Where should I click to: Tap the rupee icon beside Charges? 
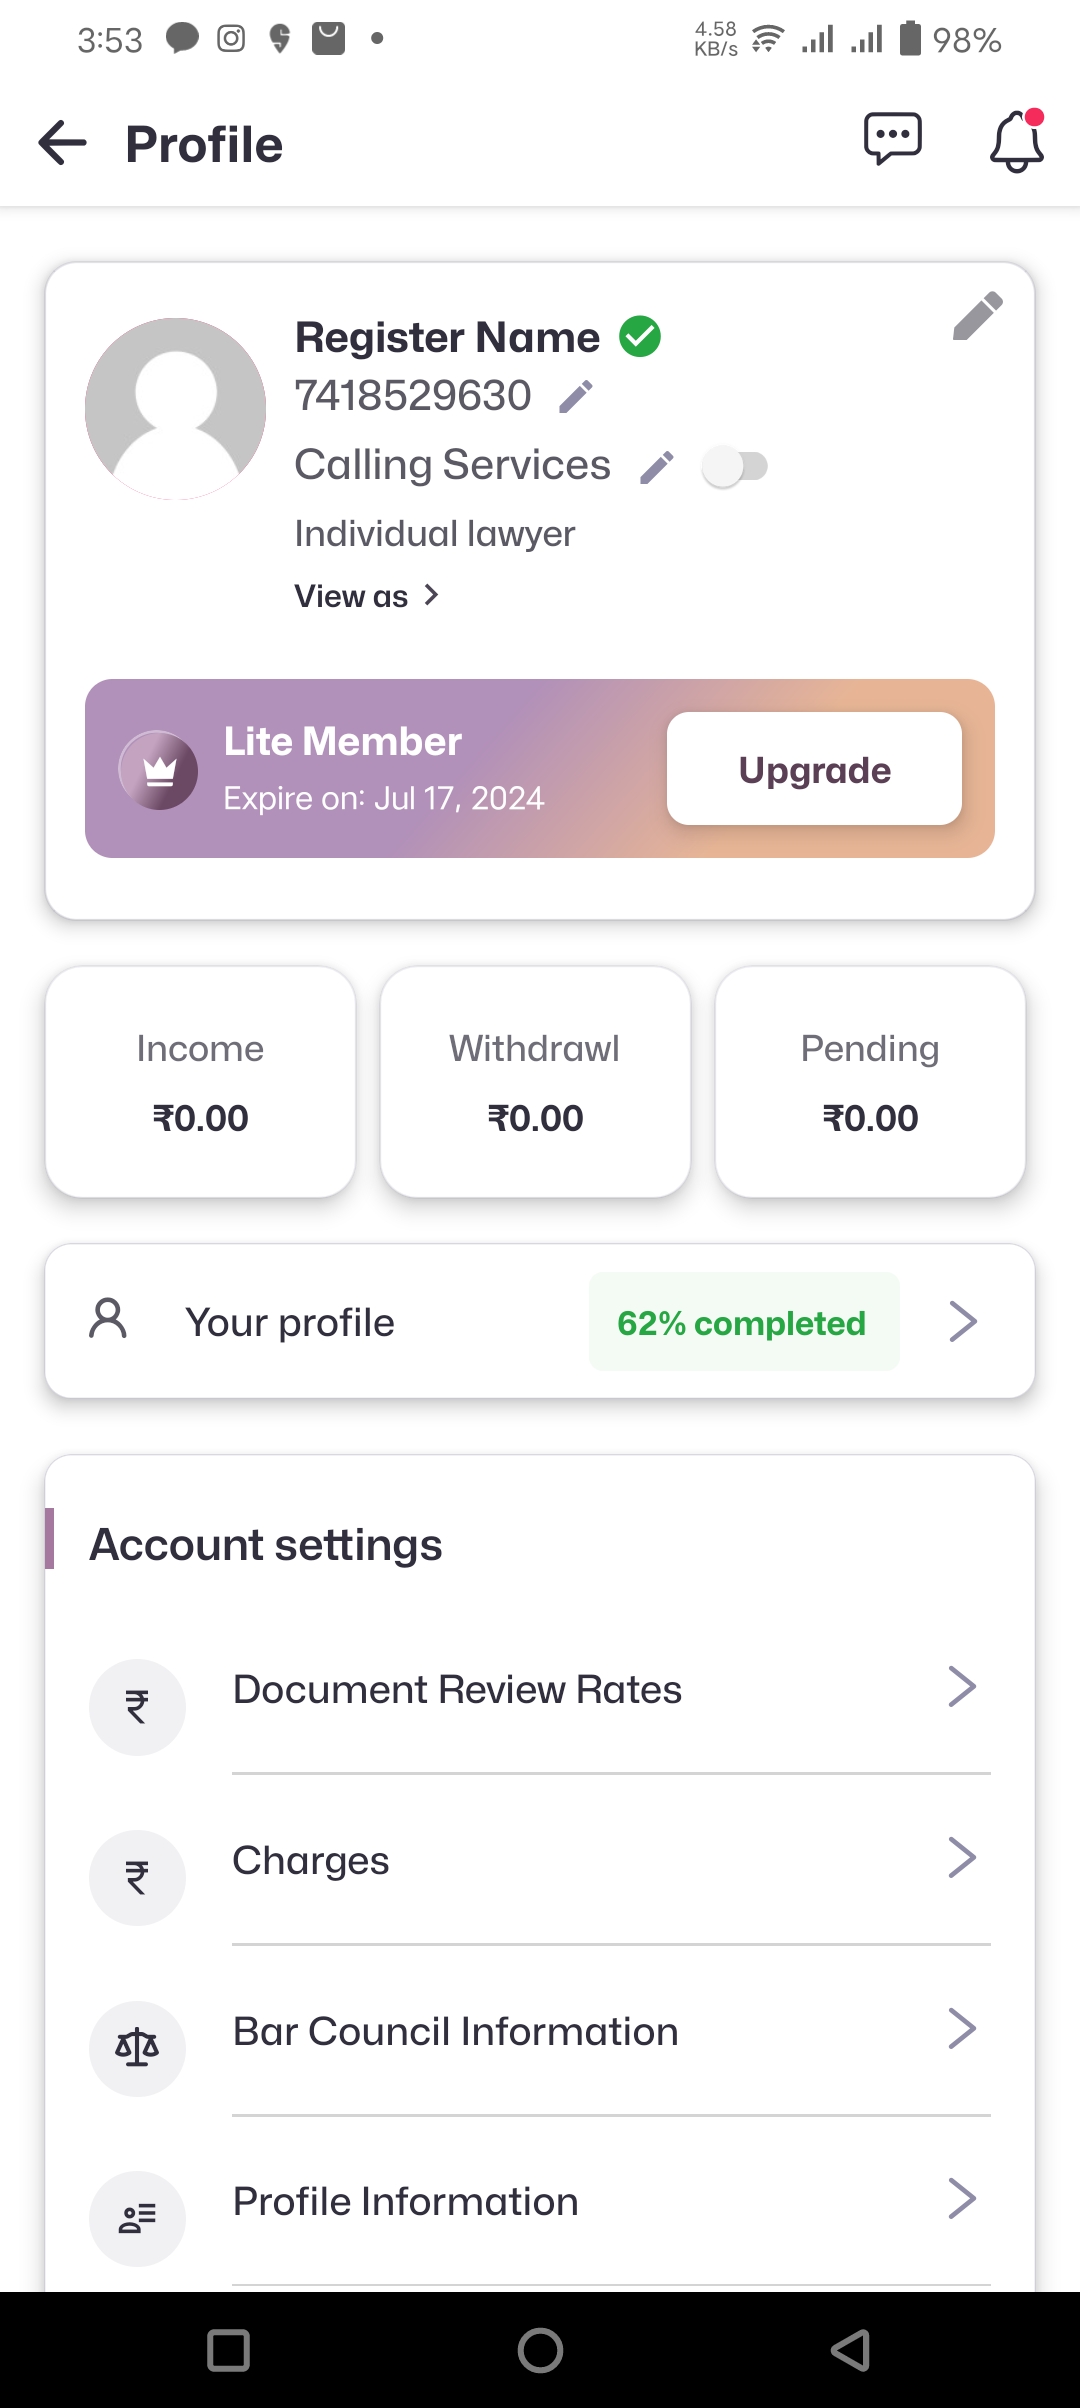point(137,1877)
